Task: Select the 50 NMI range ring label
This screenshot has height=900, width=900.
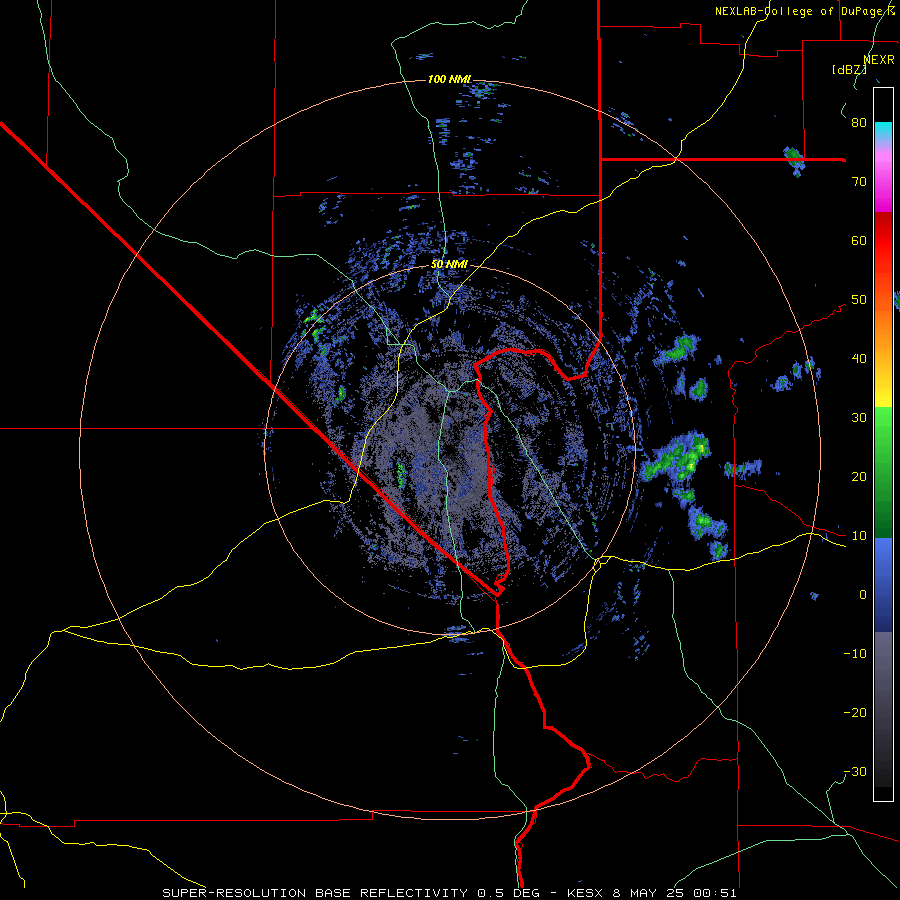Action: tap(449, 265)
